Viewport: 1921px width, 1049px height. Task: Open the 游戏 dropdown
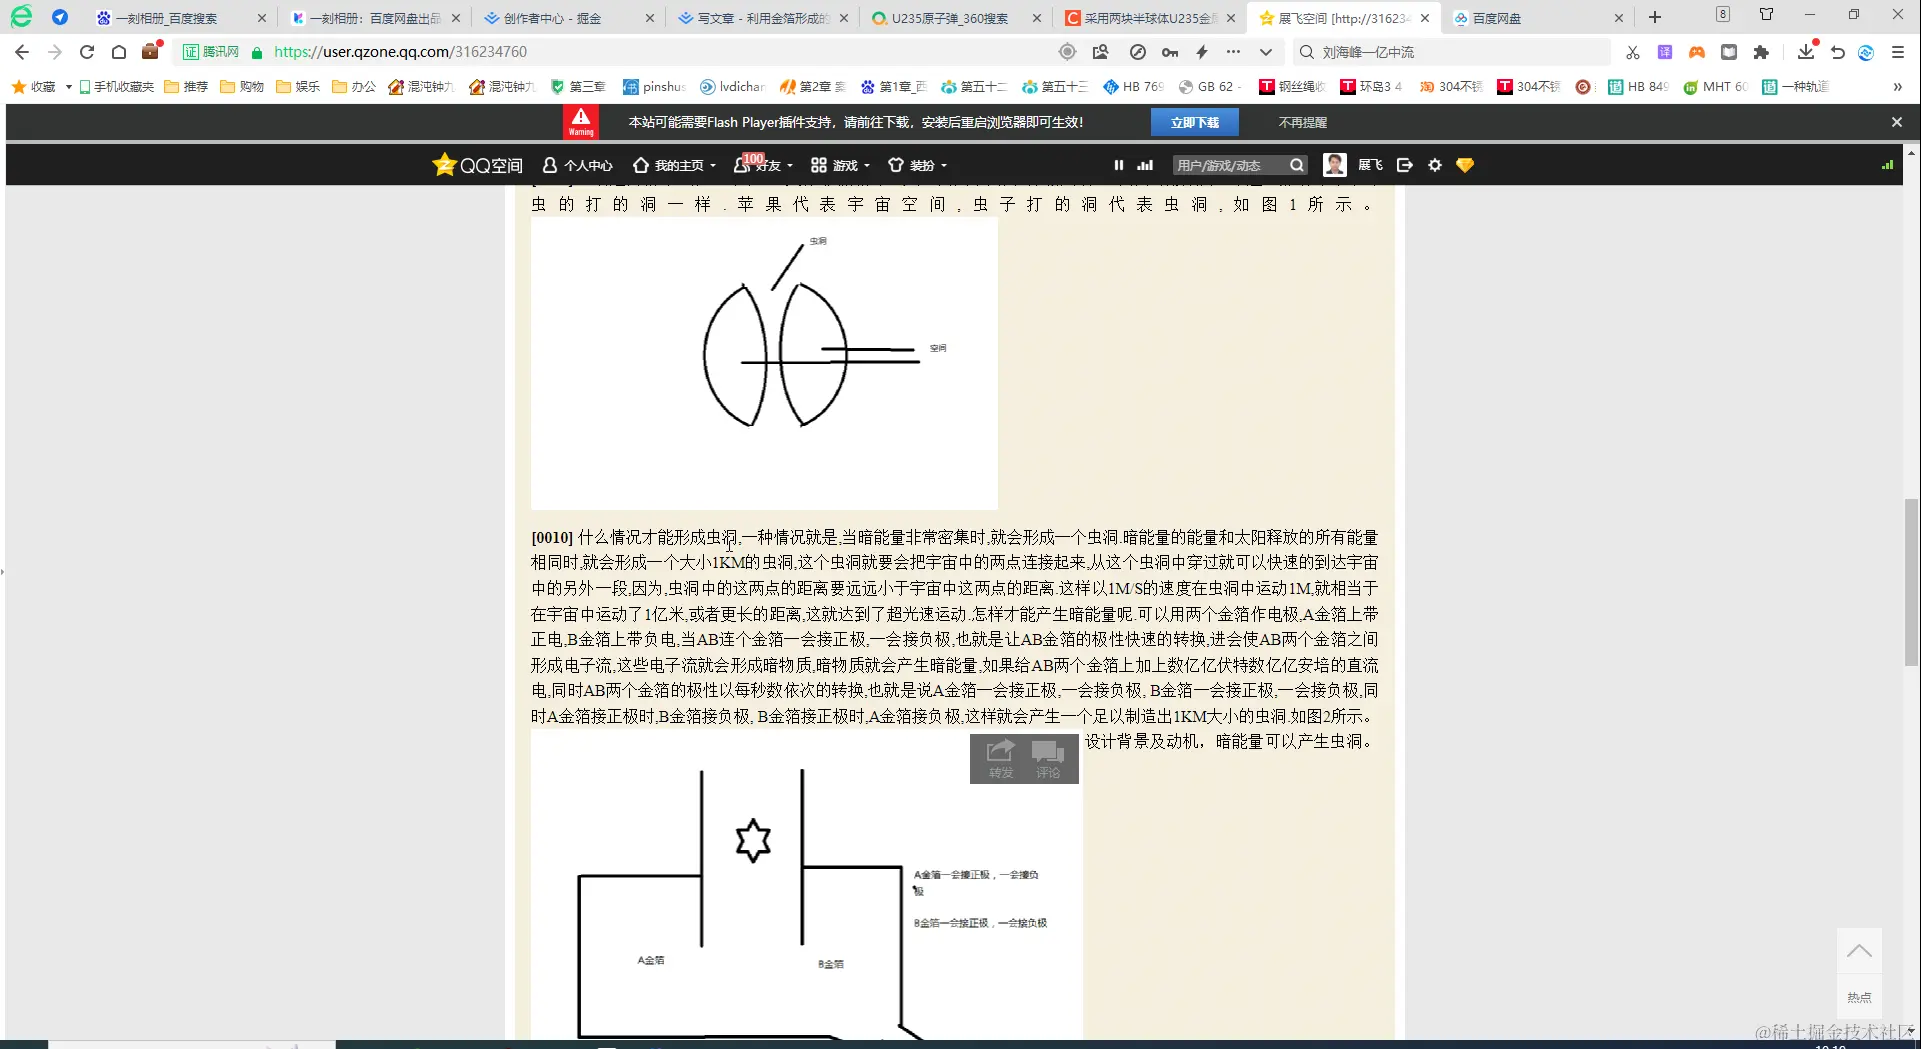click(x=843, y=165)
